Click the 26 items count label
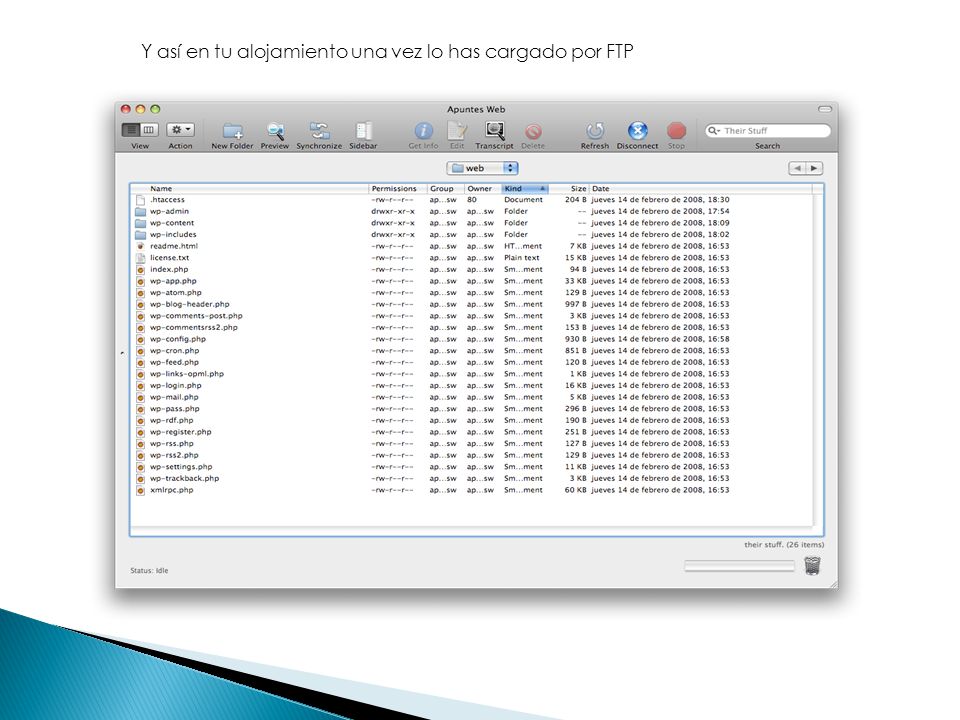Image resolution: width=960 pixels, height=720 pixels. [784, 545]
